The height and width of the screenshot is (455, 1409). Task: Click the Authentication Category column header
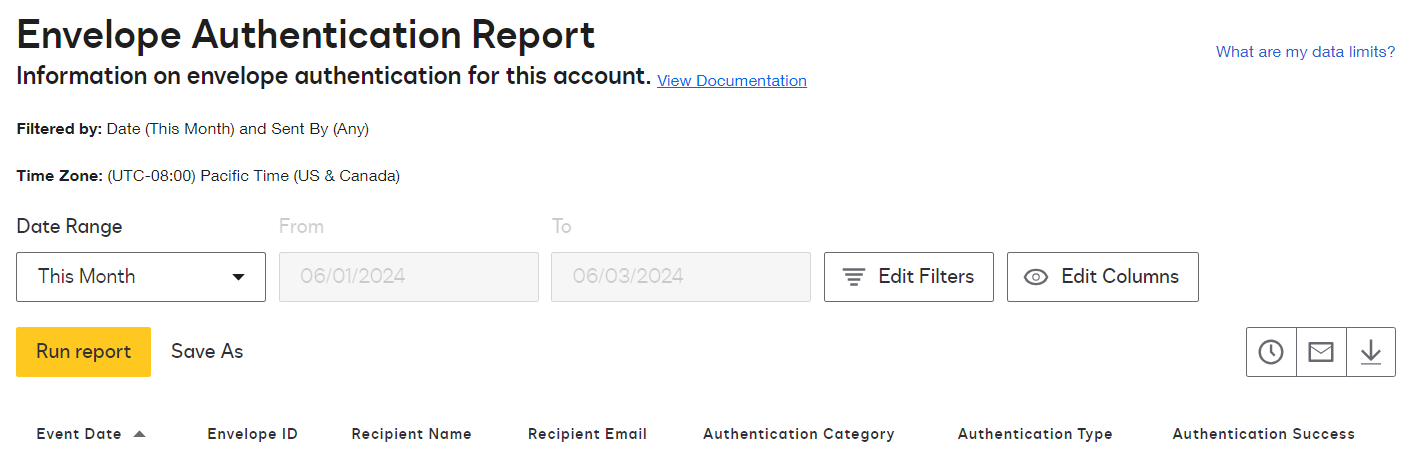point(799,434)
